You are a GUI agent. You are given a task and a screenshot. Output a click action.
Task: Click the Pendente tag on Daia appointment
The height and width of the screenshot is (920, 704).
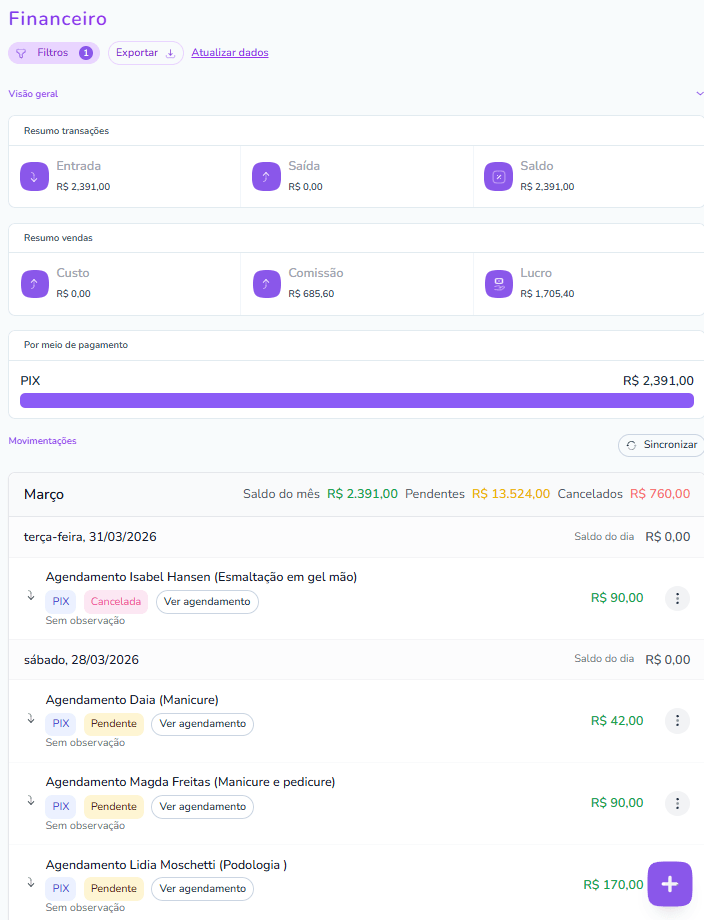pos(113,724)
